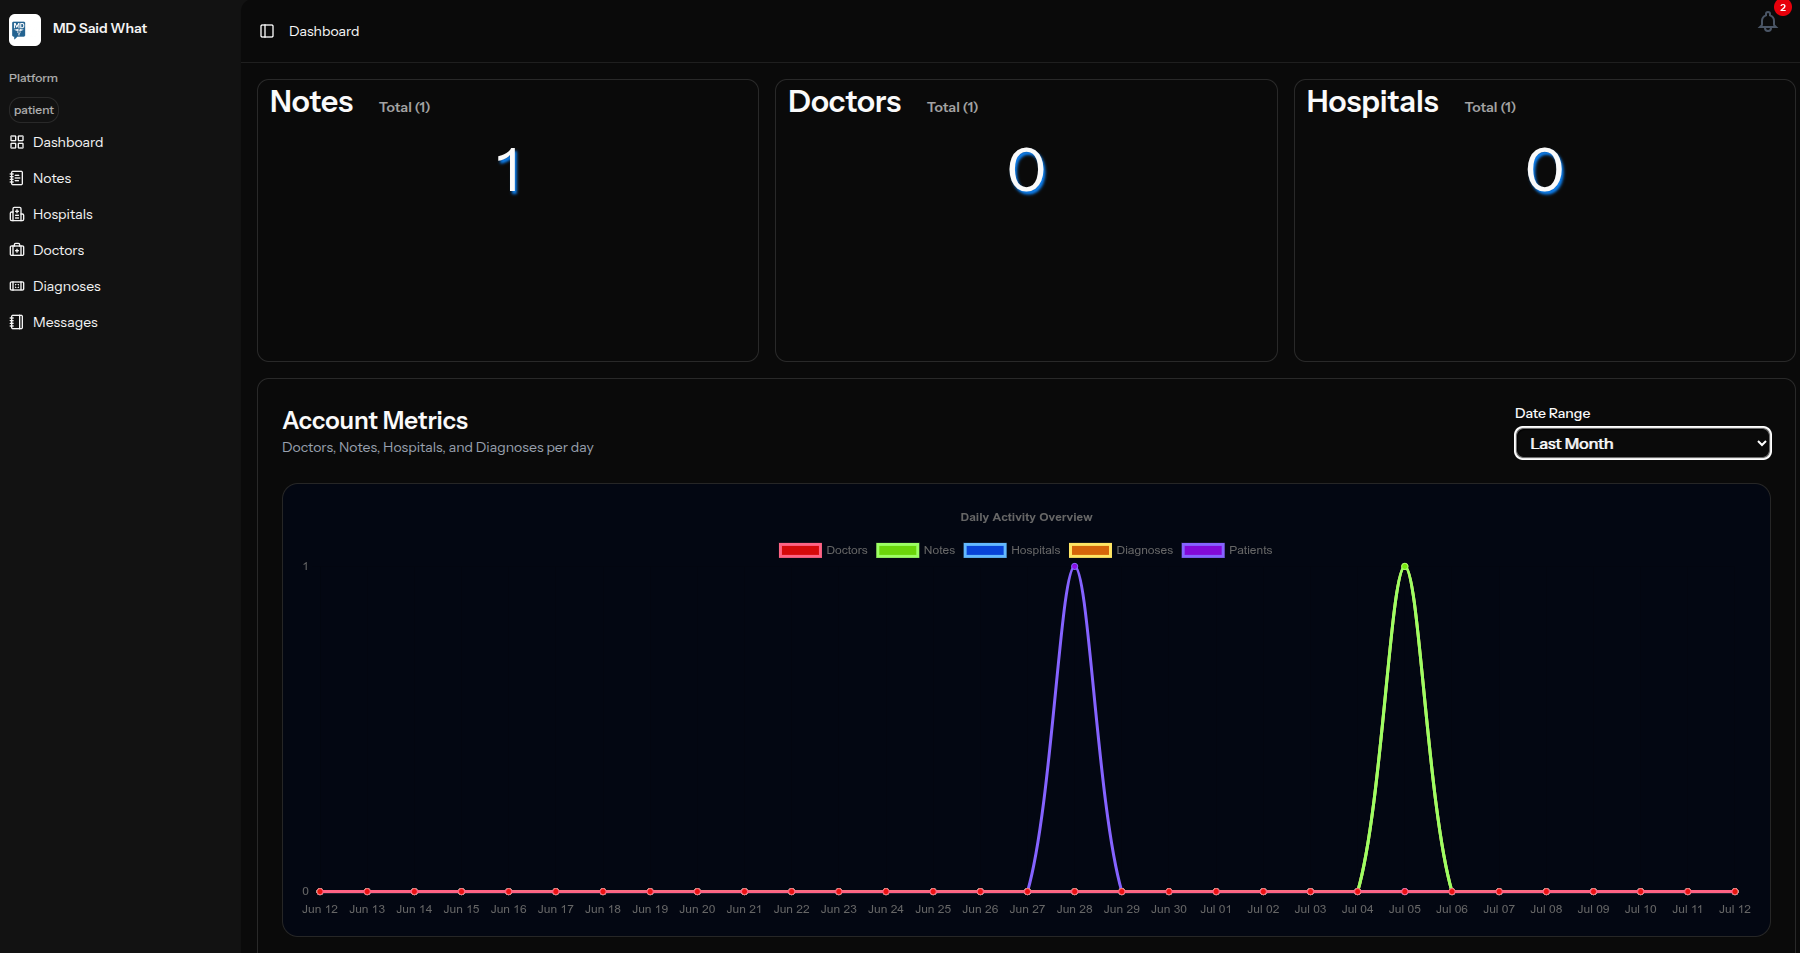Click the patient role badge
The image size is (1800, 953).
34,110
